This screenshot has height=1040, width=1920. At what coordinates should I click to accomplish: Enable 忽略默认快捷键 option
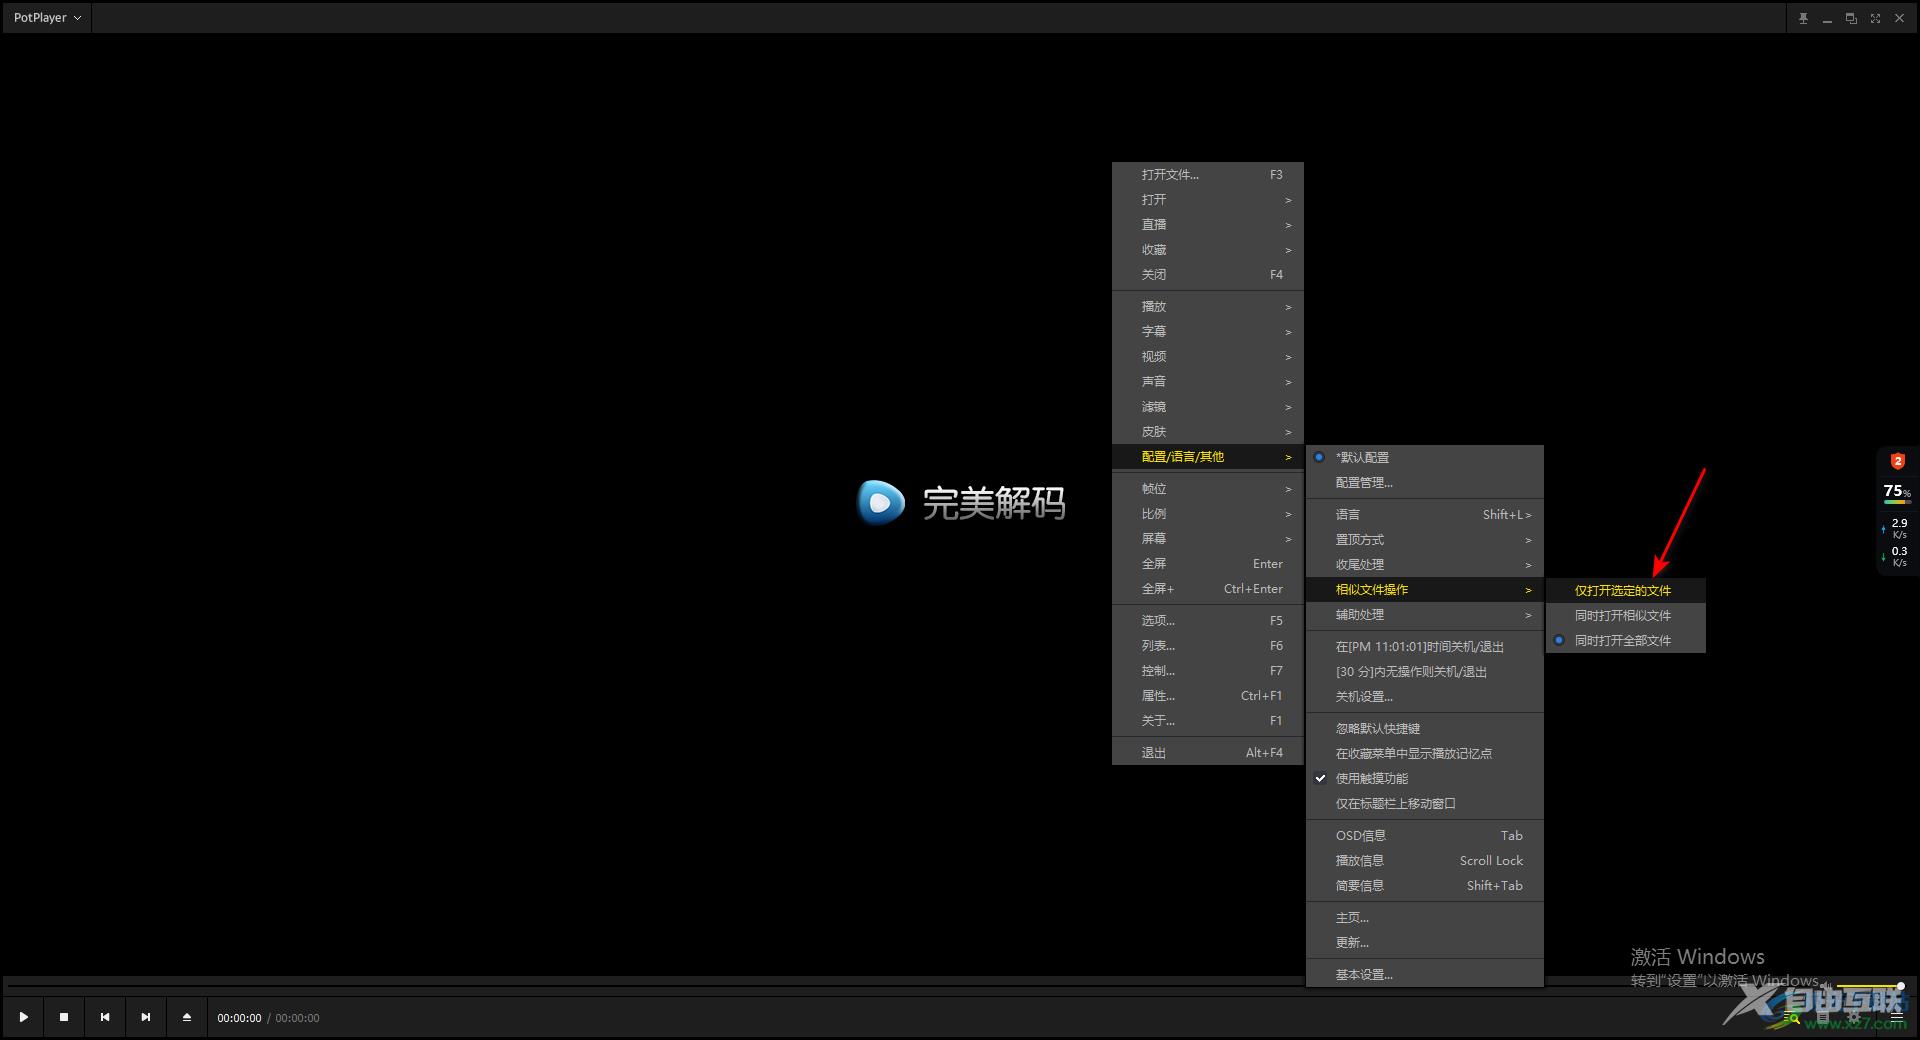1425,728
